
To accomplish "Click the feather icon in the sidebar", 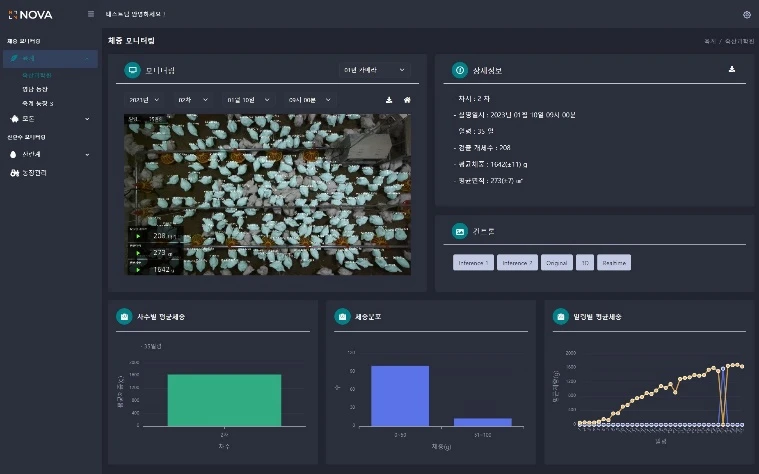I will [x=14, y=58].
